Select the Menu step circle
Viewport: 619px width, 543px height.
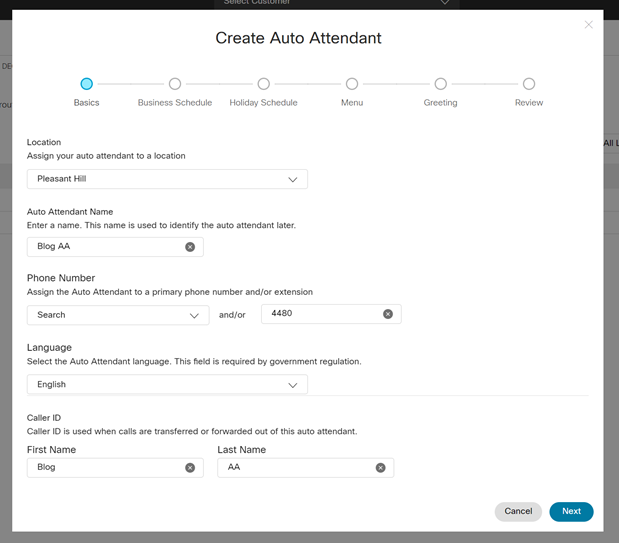pos(352,84)
